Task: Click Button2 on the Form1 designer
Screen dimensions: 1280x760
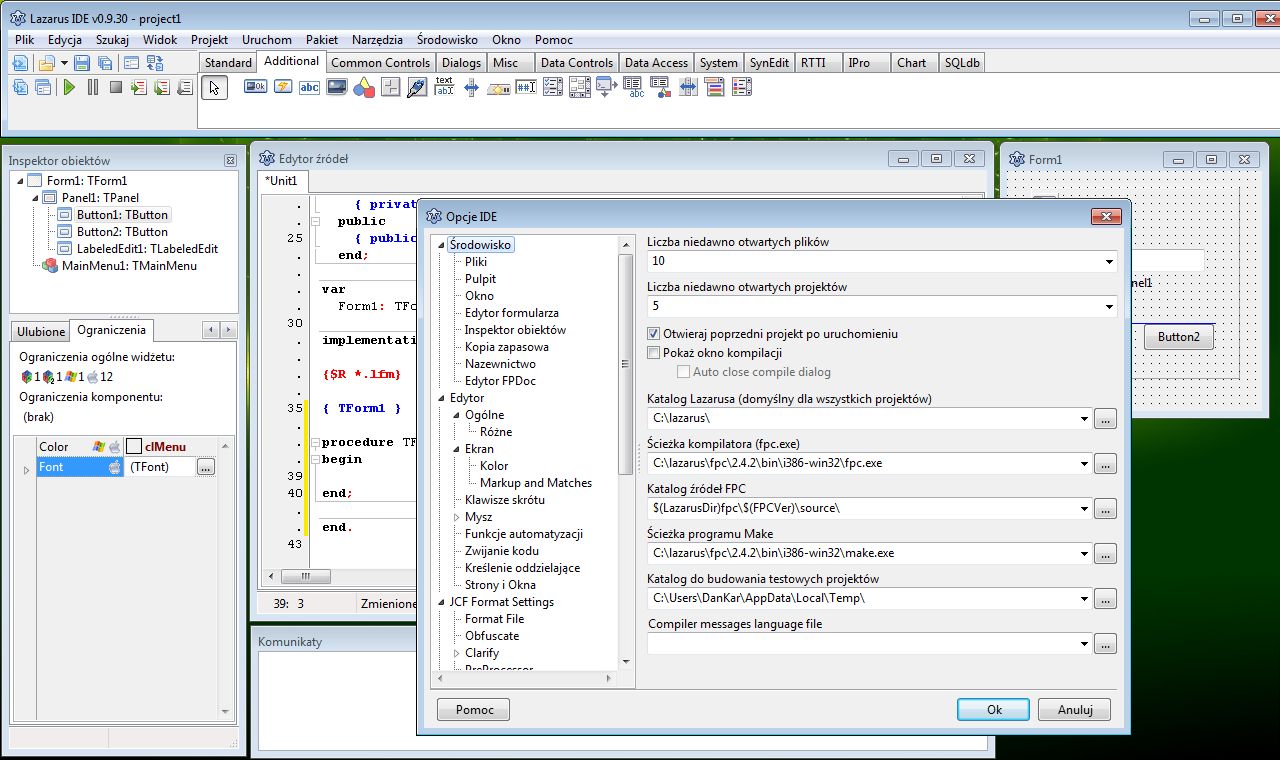Action: (x=1179, y=337)
